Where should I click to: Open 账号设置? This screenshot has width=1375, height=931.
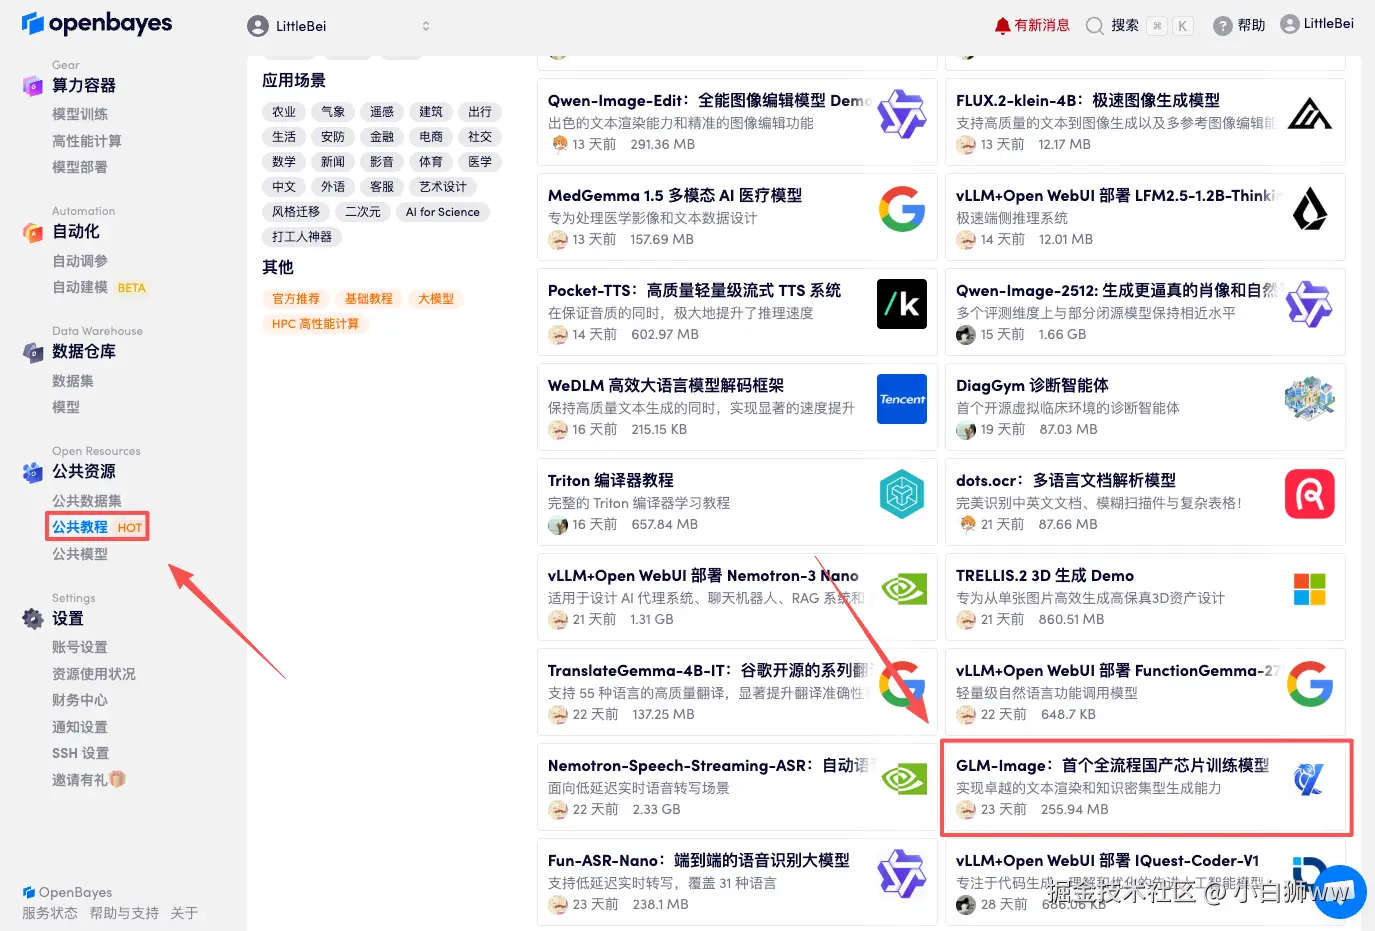click(80, 648)
